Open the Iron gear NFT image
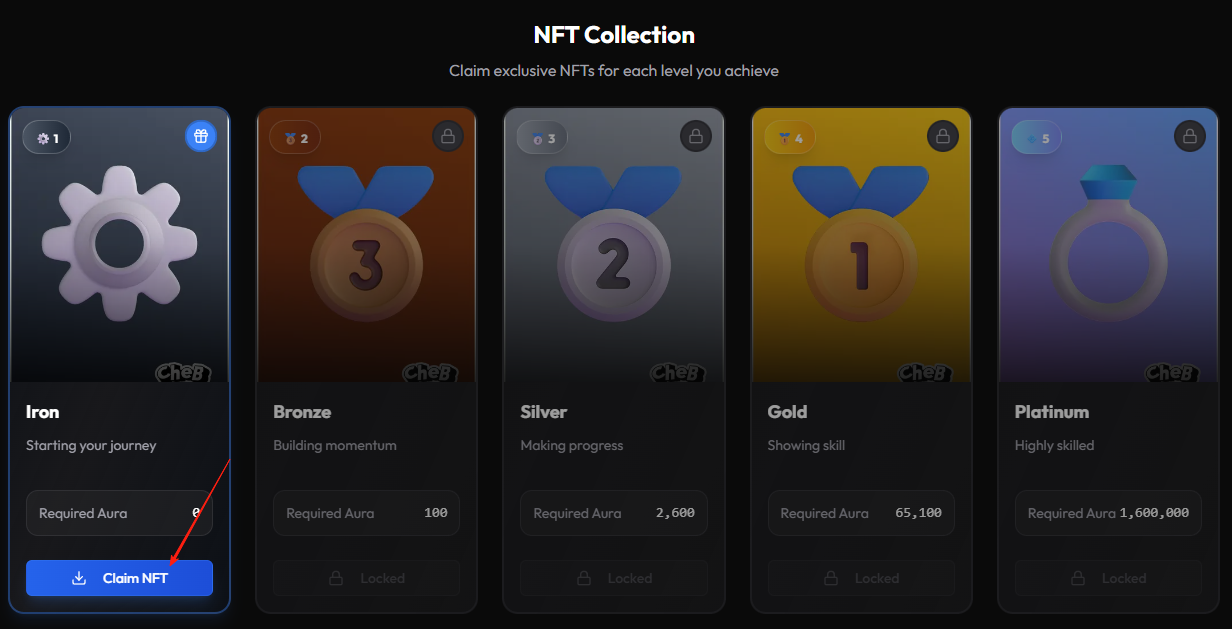The image size is (1232, 629). pos(120,245)
